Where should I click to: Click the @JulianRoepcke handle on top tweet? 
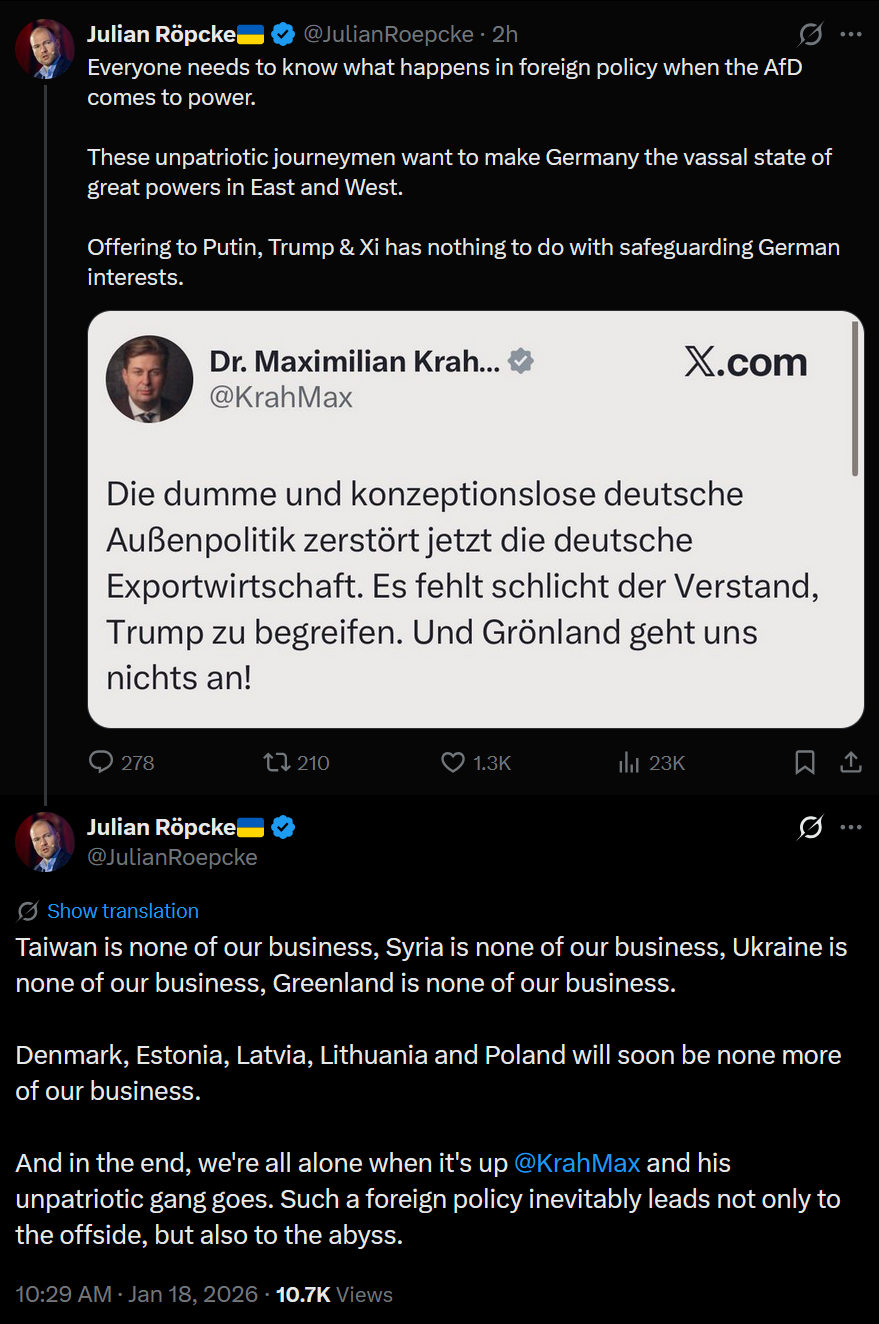[388, 34]
